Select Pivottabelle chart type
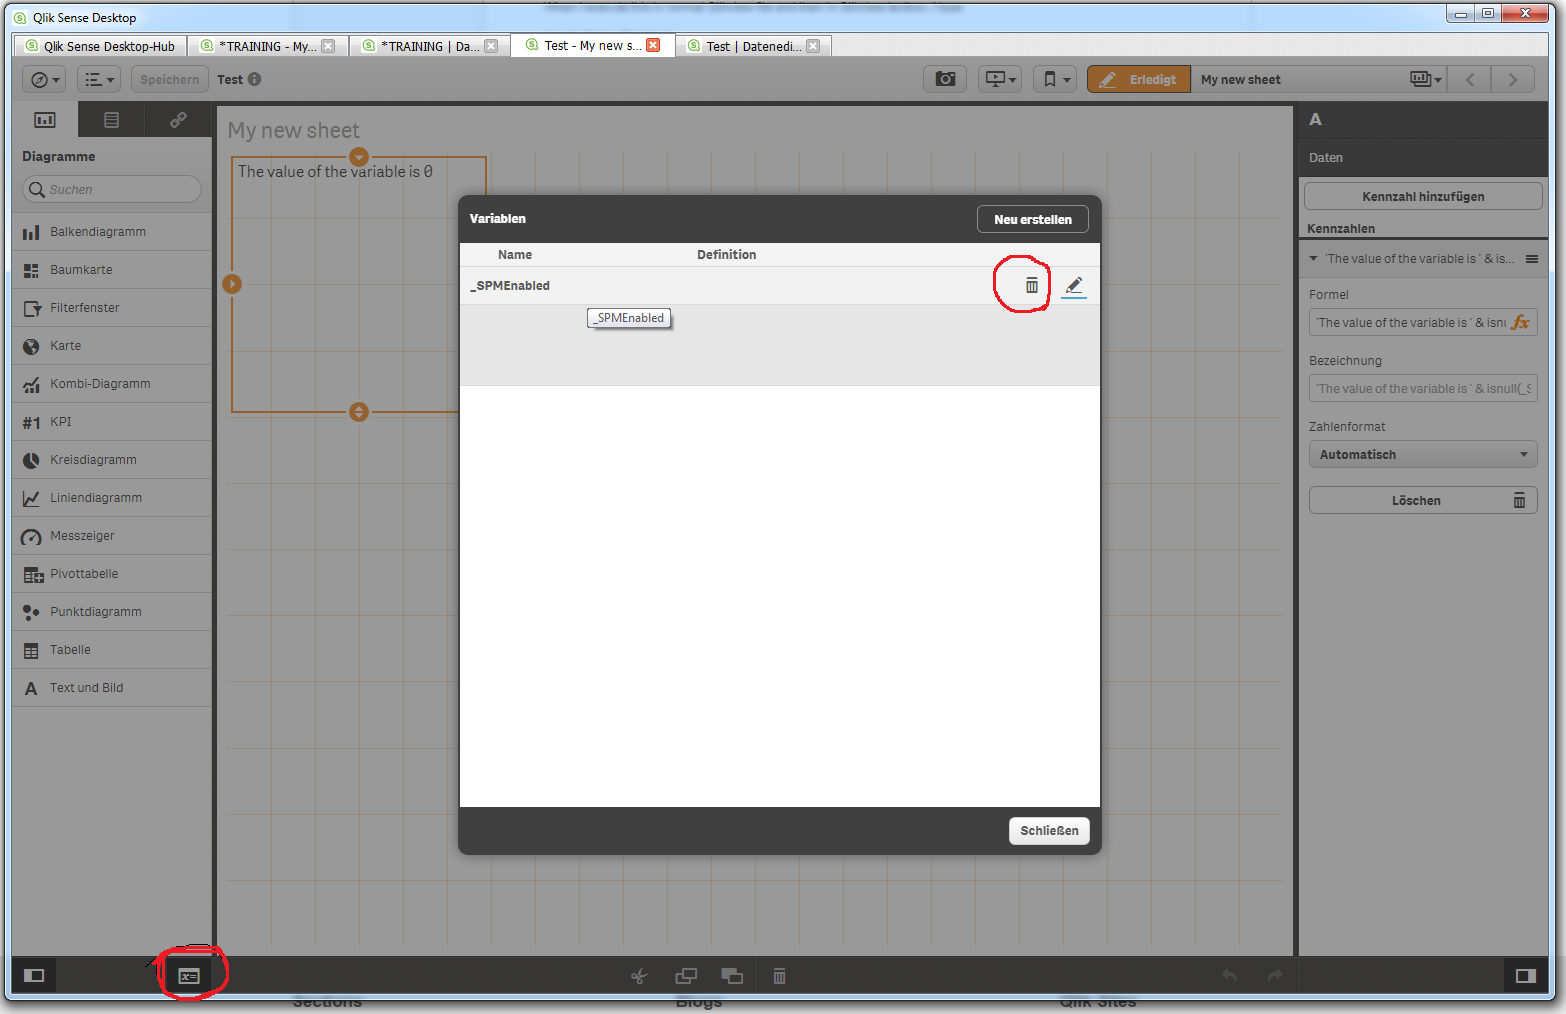Viewport: 1566px width, 1014px height. coord(112,574)
